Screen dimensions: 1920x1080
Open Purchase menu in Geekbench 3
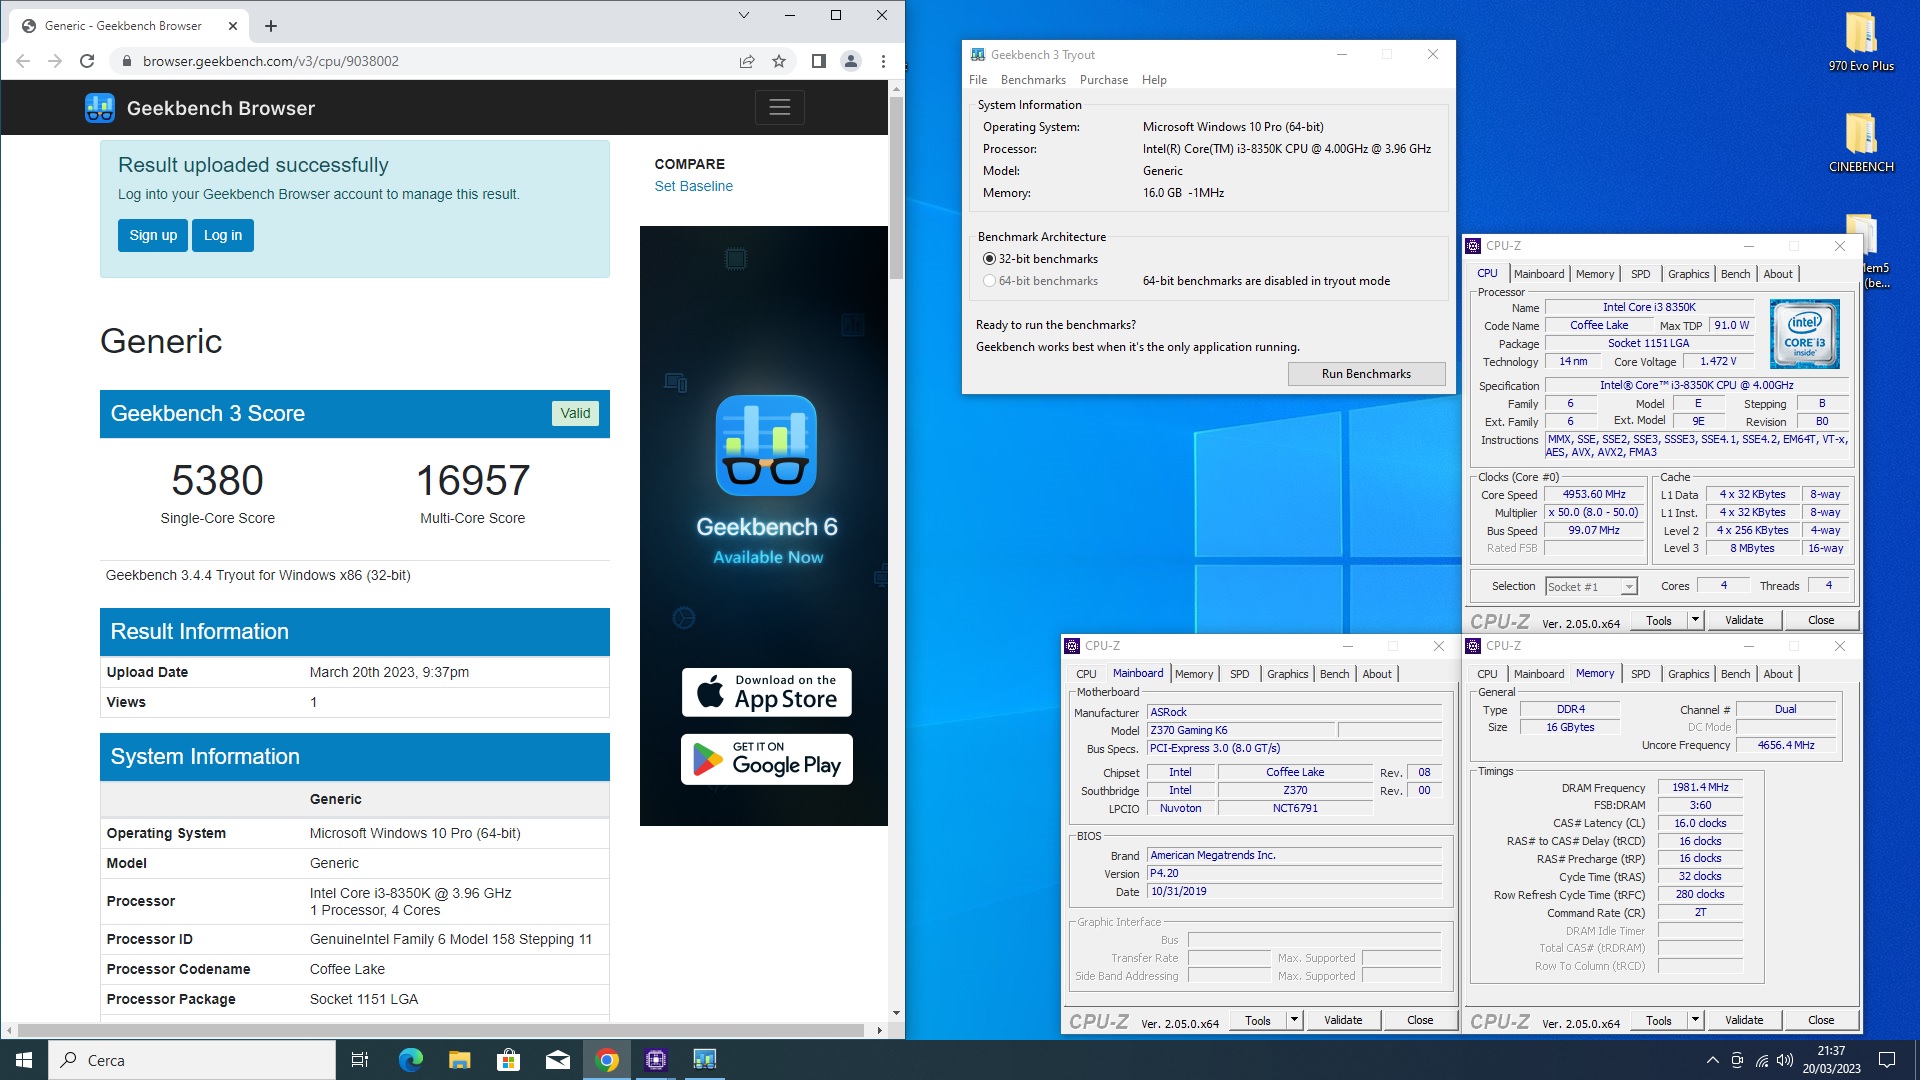[1104, 80]
